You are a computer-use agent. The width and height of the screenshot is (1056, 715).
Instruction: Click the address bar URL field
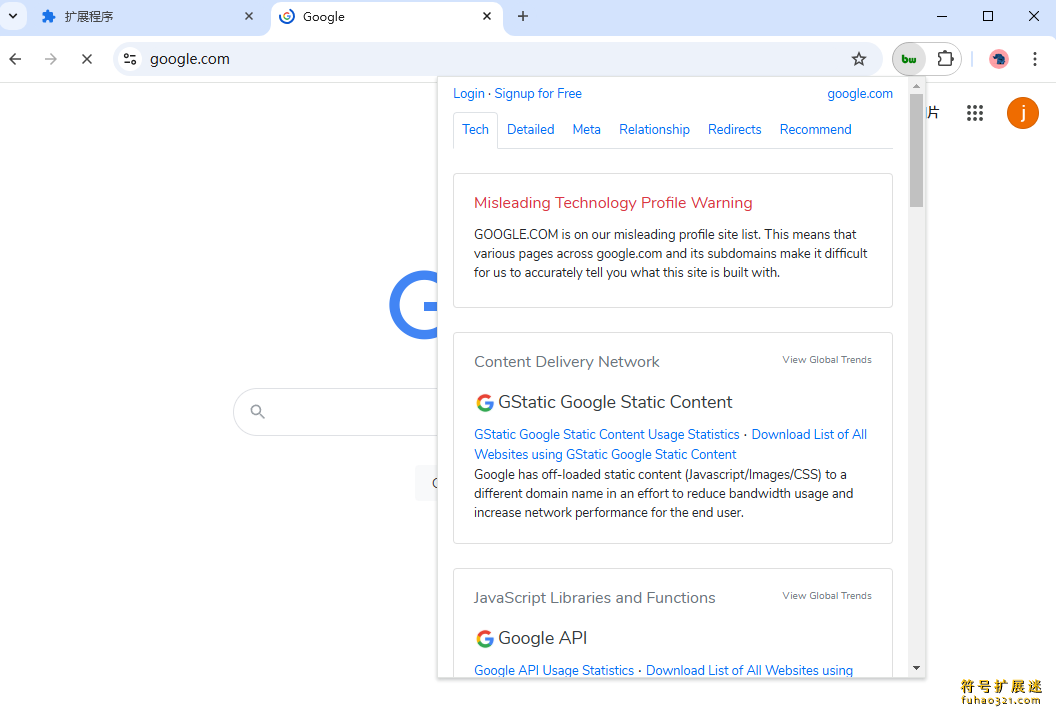pos(498,59)
